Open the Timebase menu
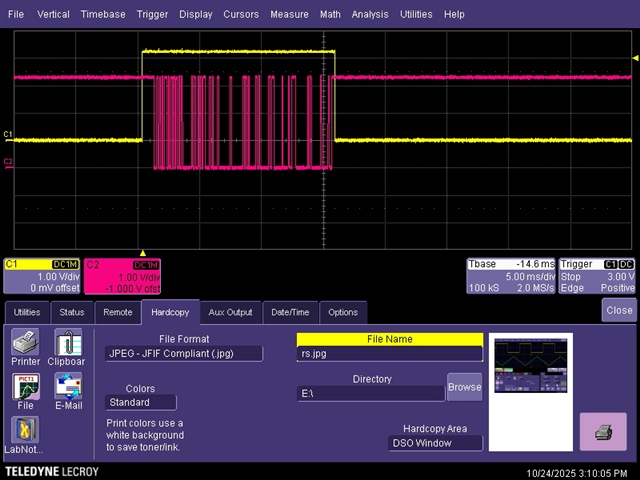 click(x=103, y=15)
